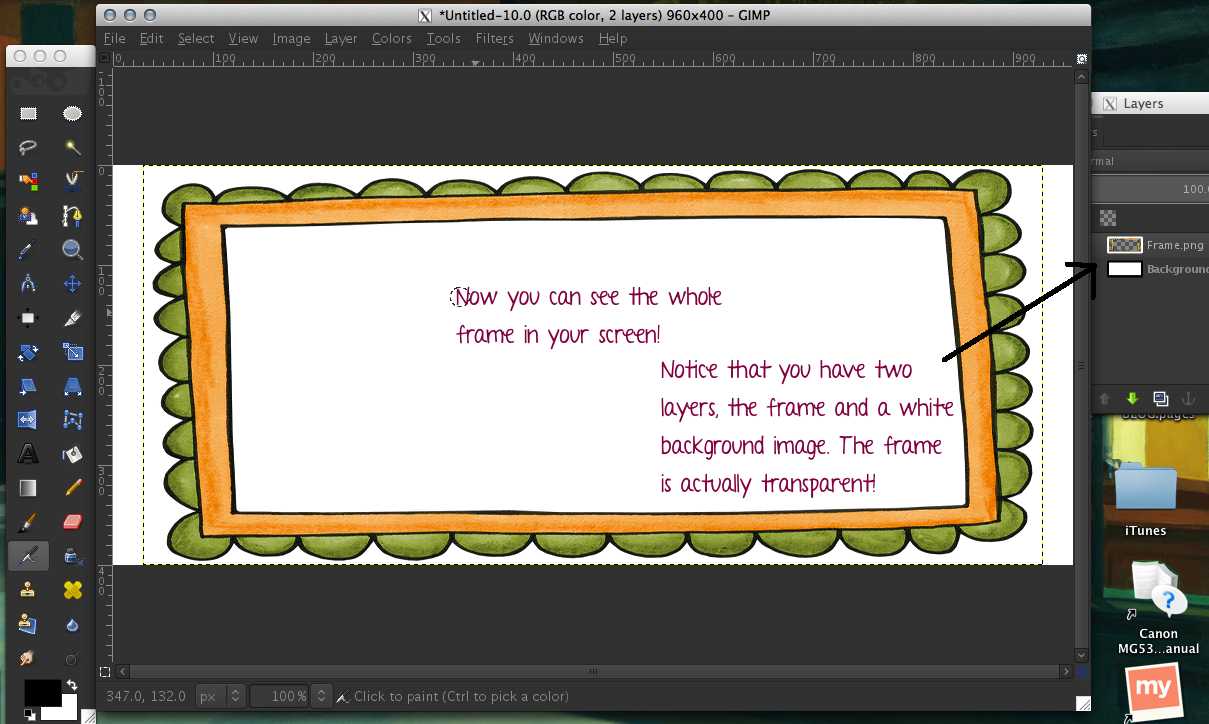Viewport: 1209px width, 724px height.
Task: Click the duplicate layer button
Action: coord(1160,398)
